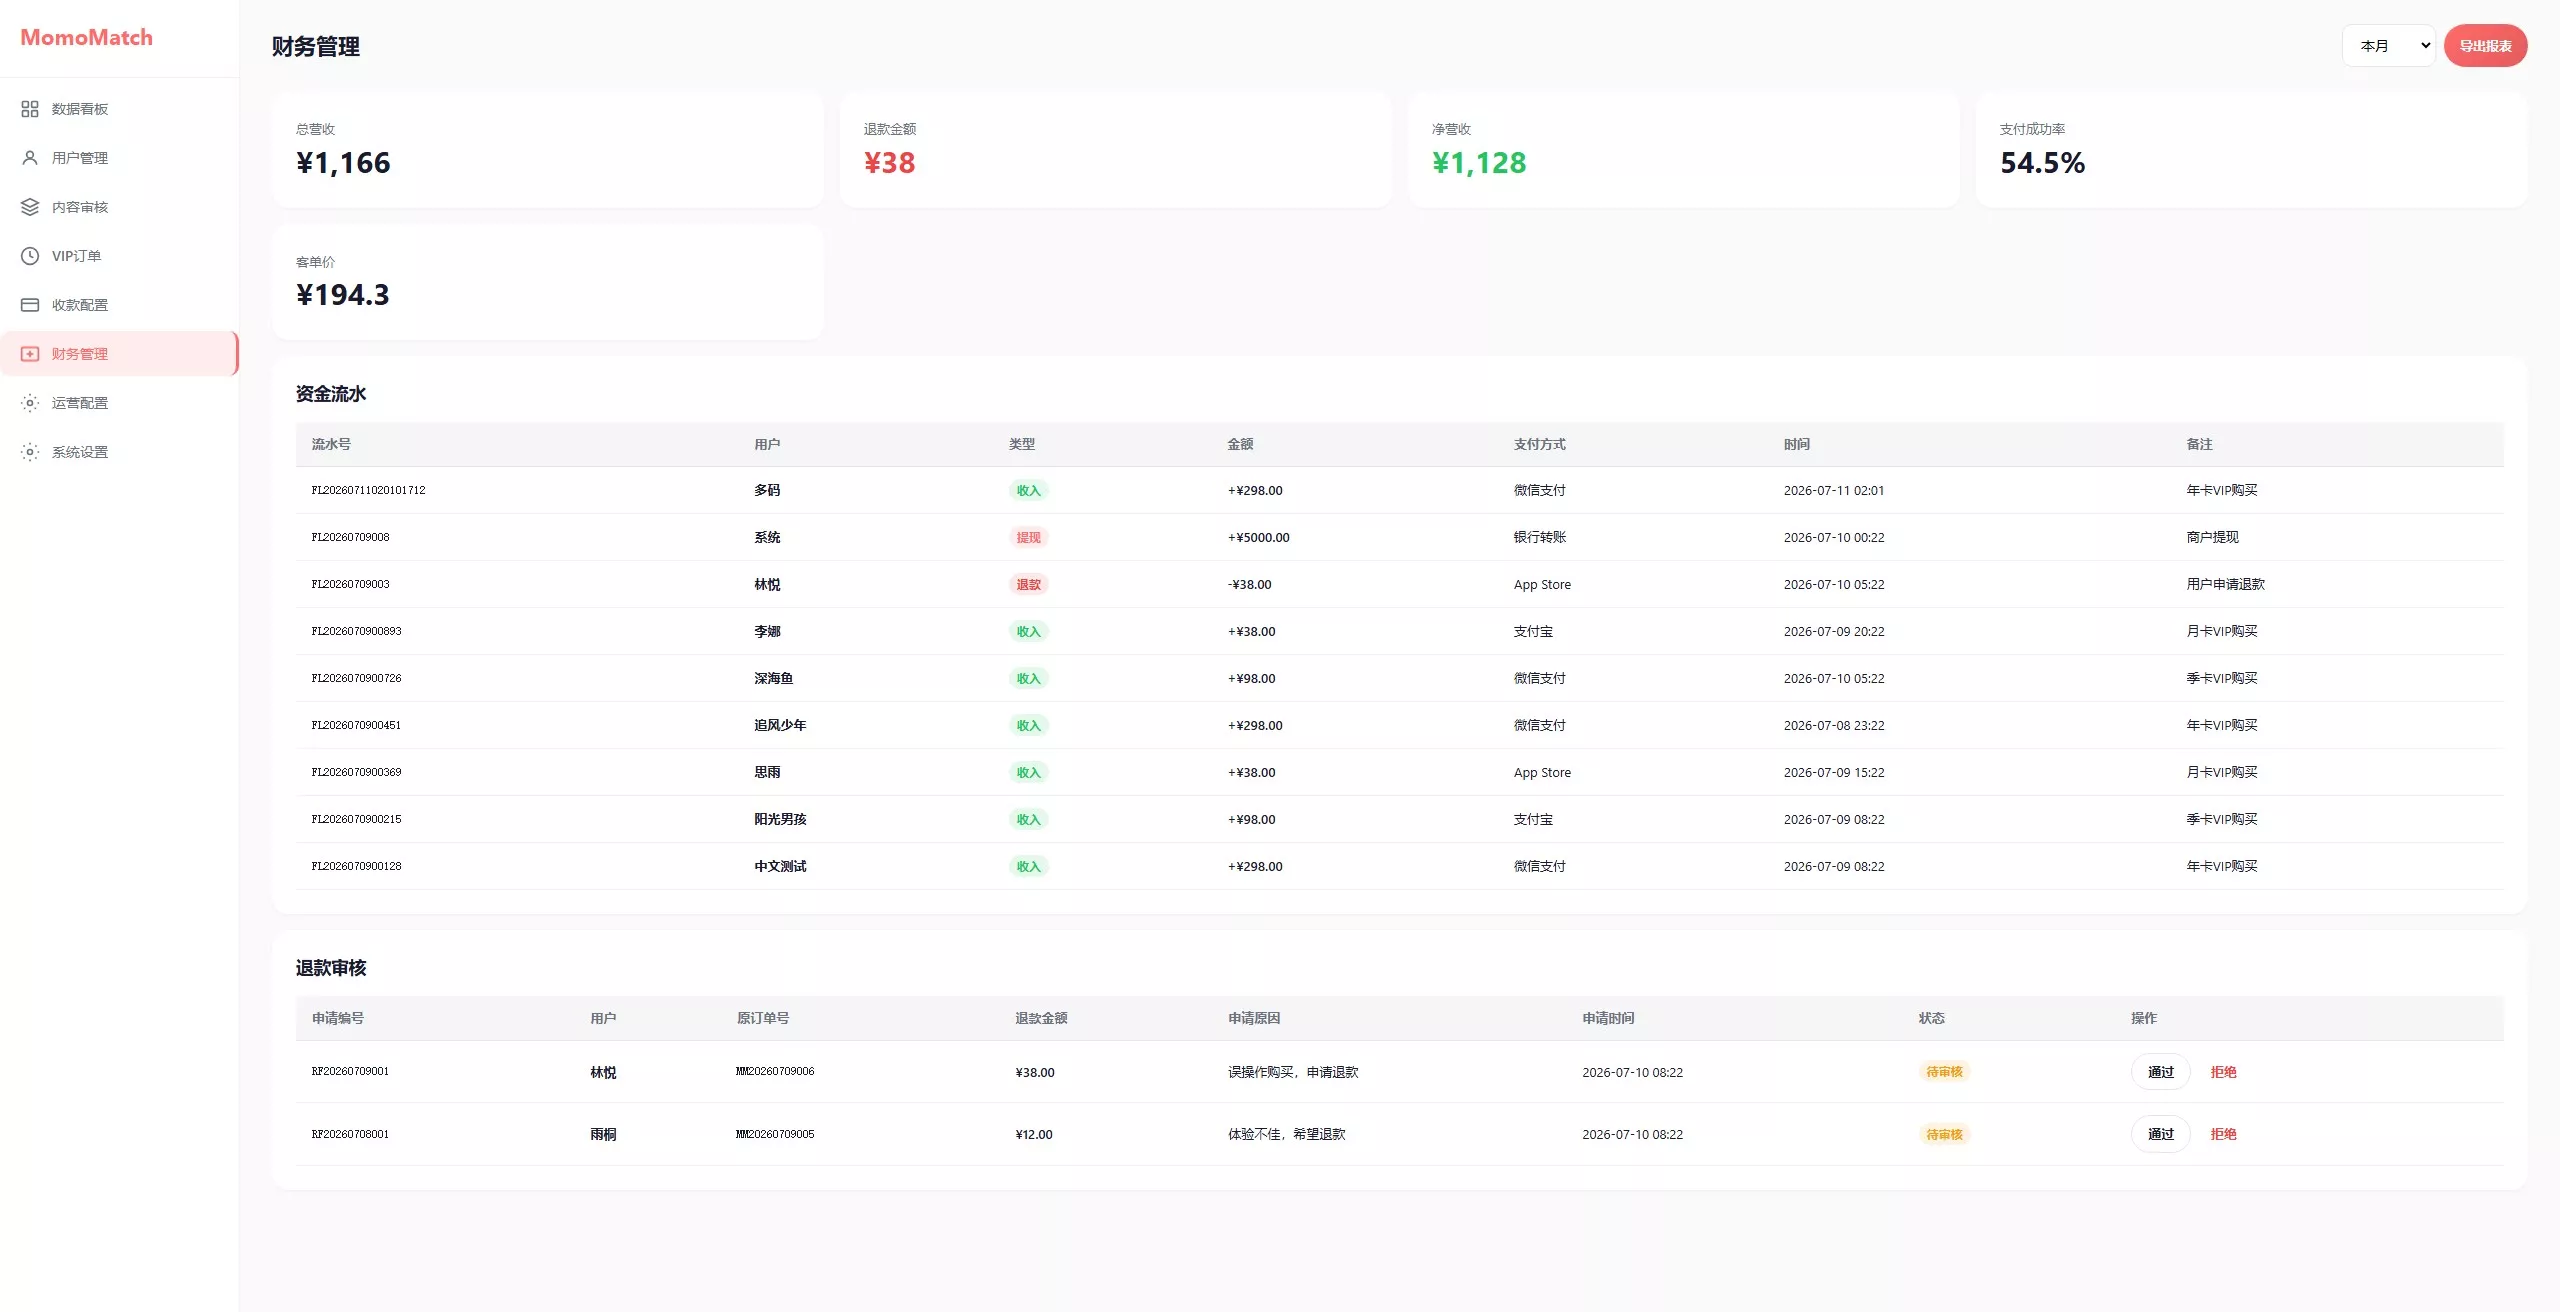Click the MomoMatch logo
Image resolution: width=2560 pixels, height=1312 pixels.
87,37
